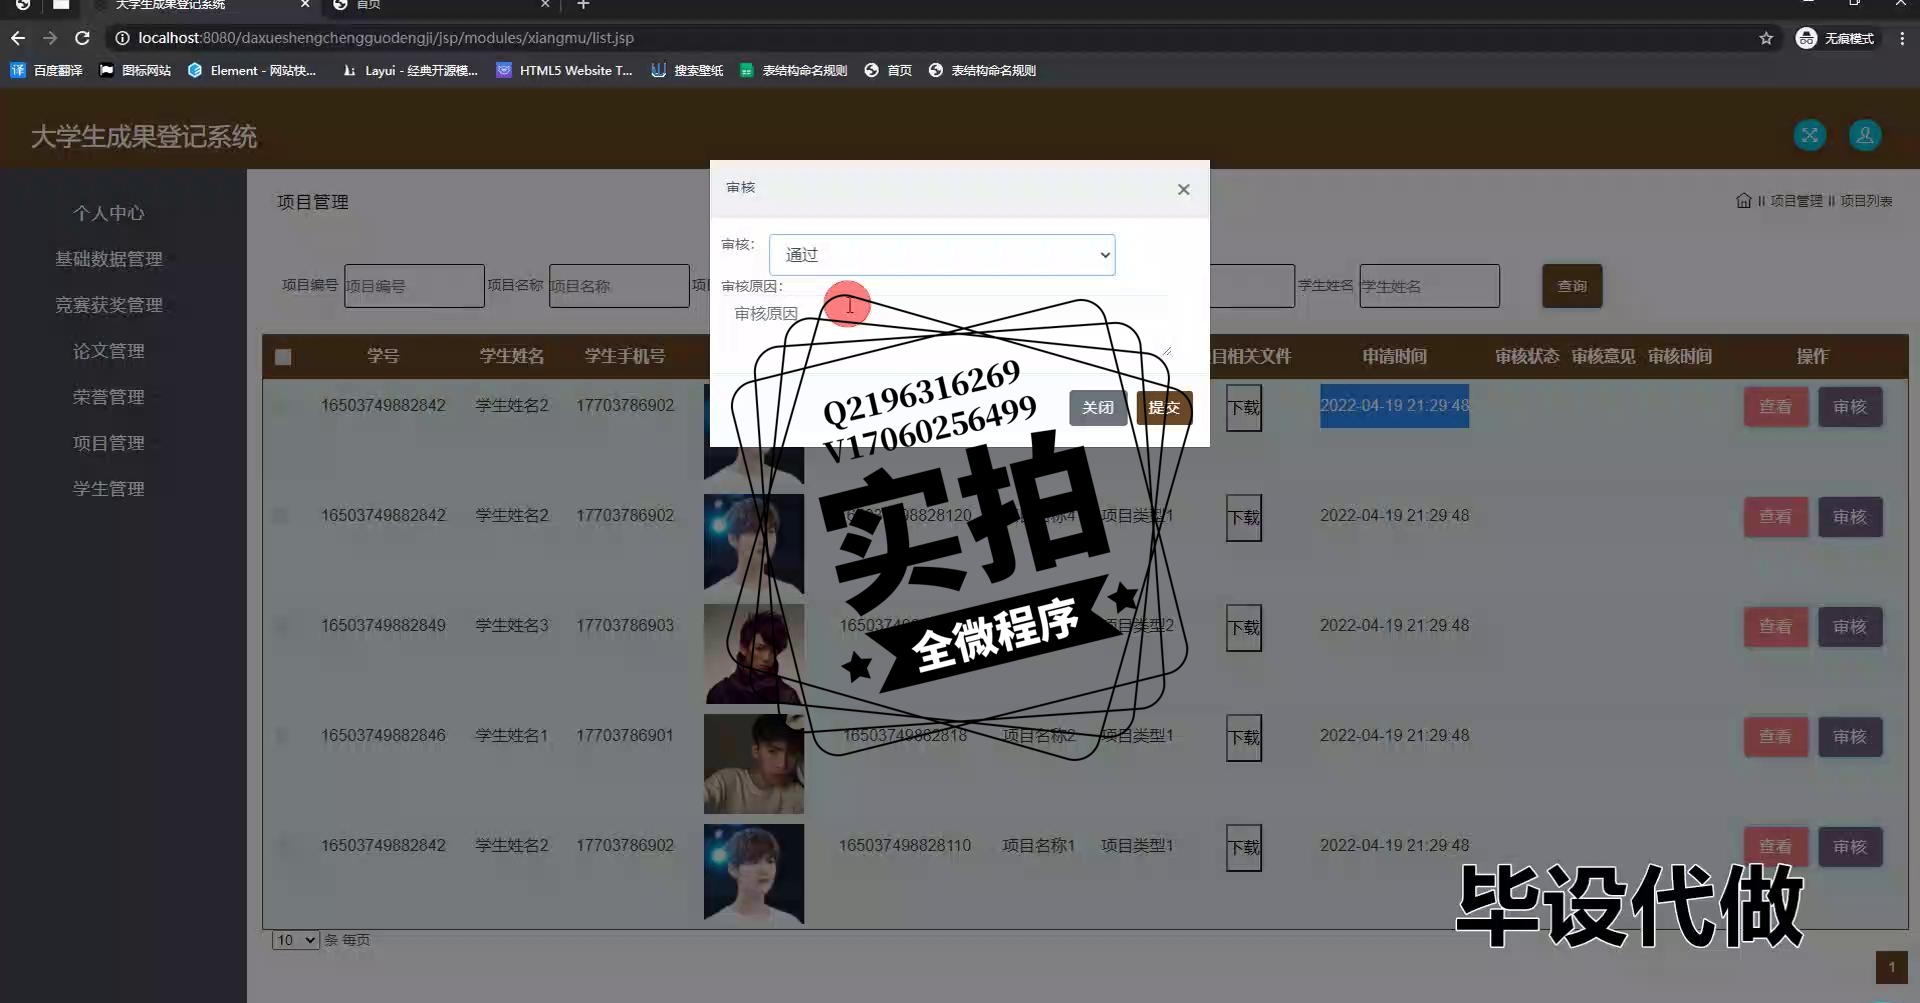Screen dimensions: 1920x1003
Task: Open 图标网站 bookmark
Action: pos(135,70)
